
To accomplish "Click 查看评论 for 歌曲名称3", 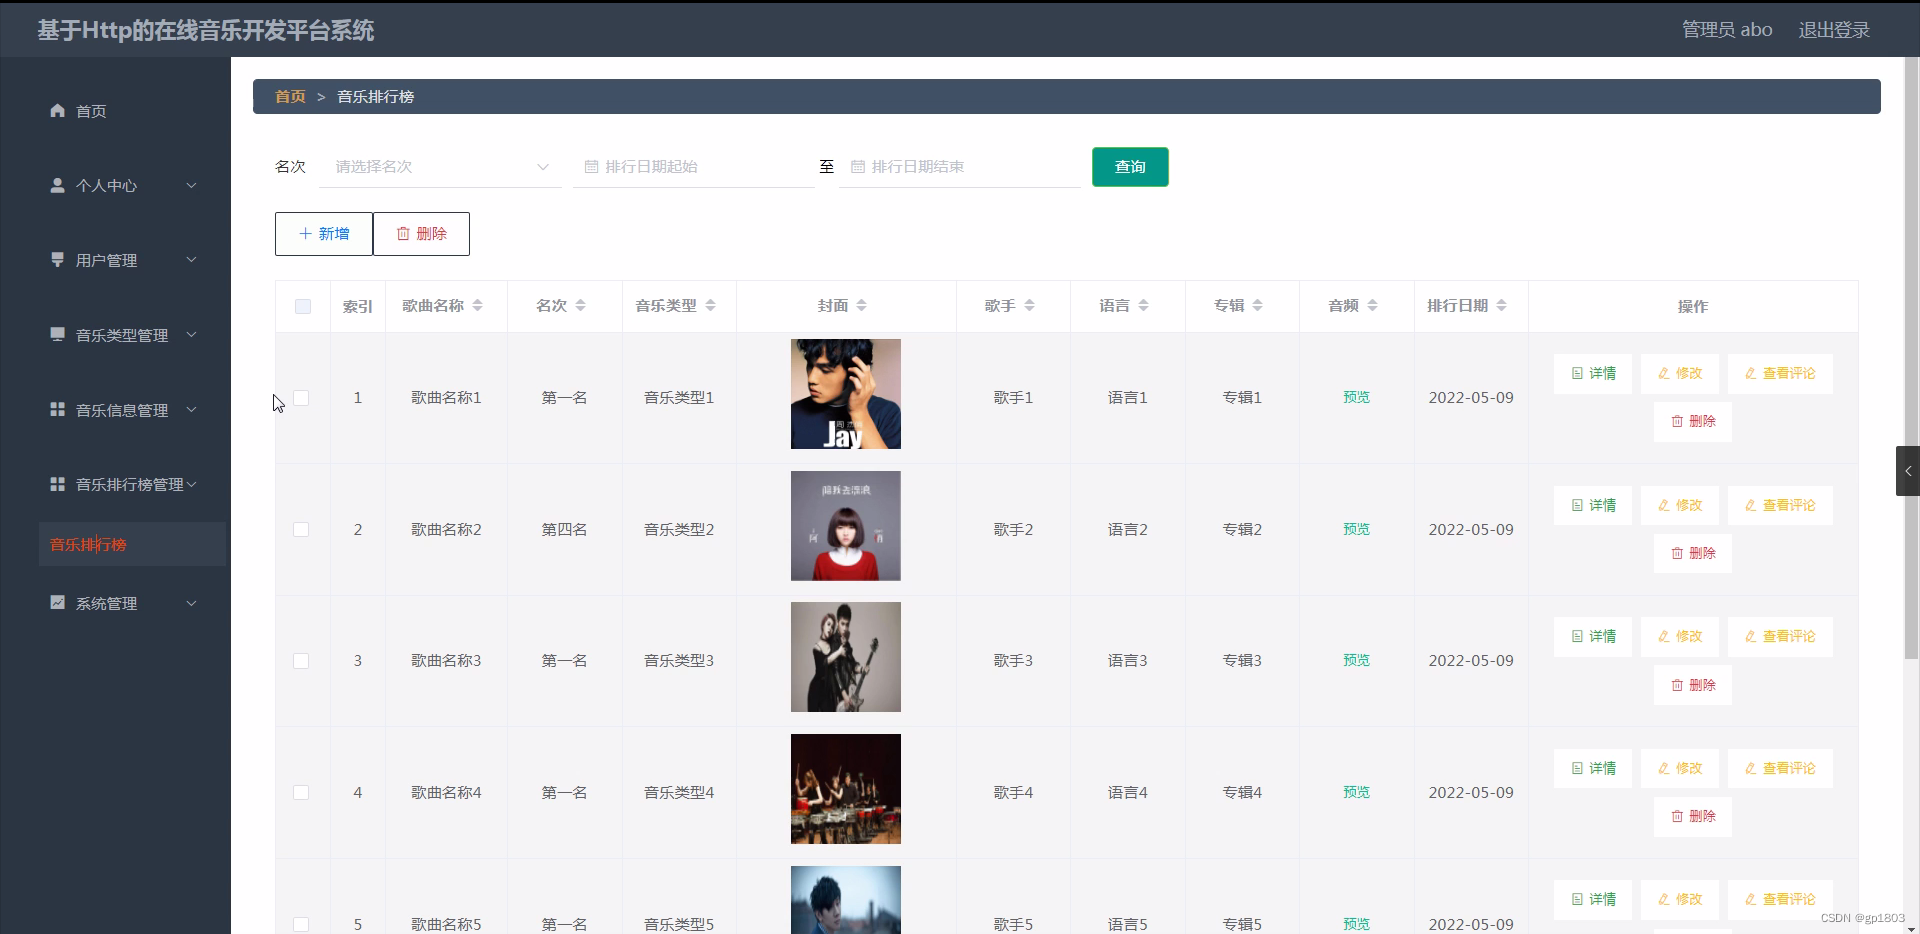I will [1780, 637].
